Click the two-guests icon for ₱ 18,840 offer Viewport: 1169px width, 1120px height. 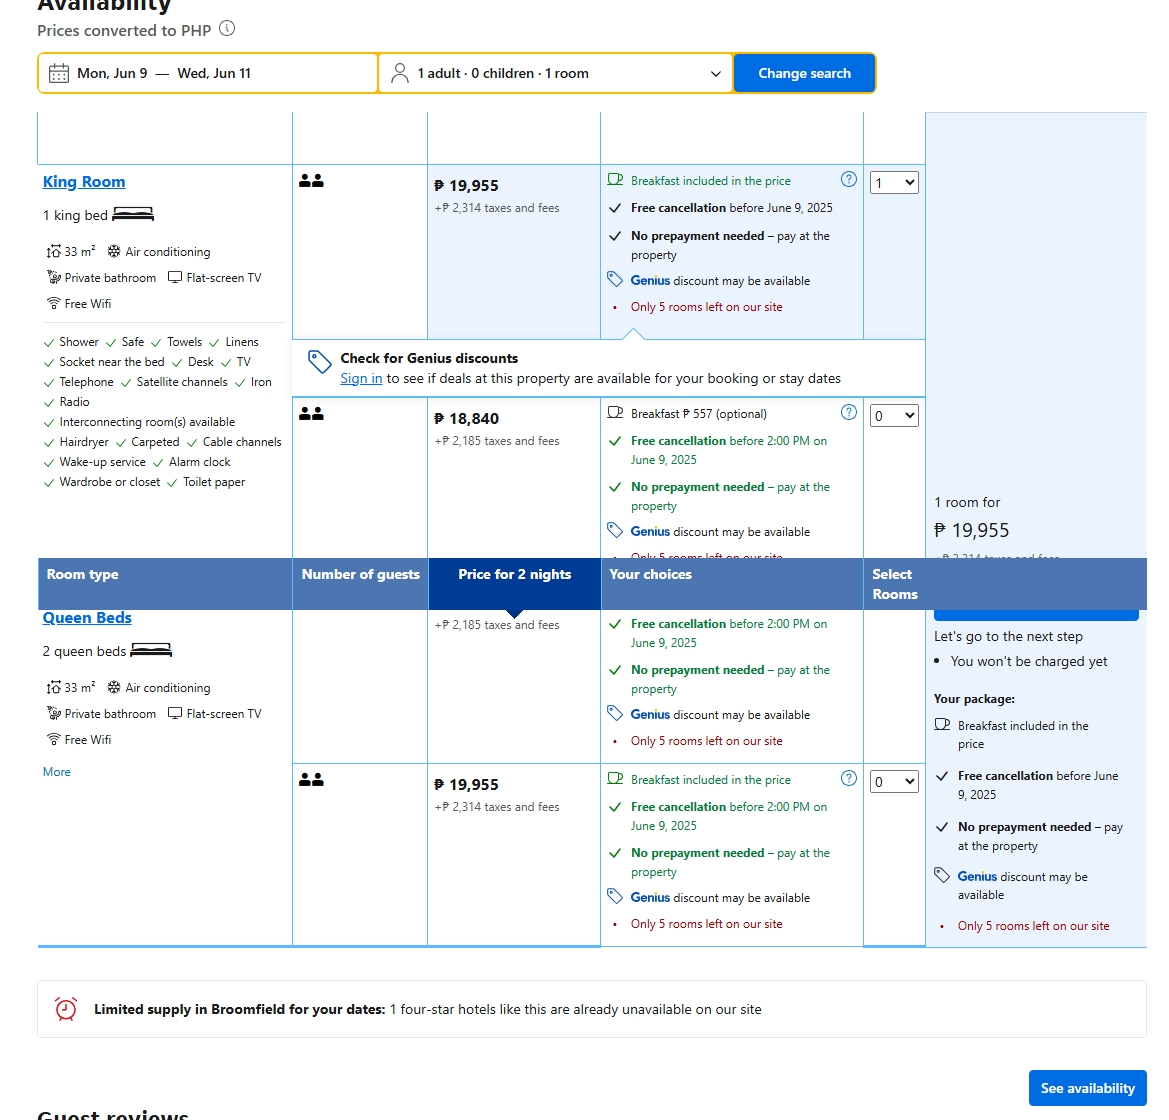[x=311, y=414]
